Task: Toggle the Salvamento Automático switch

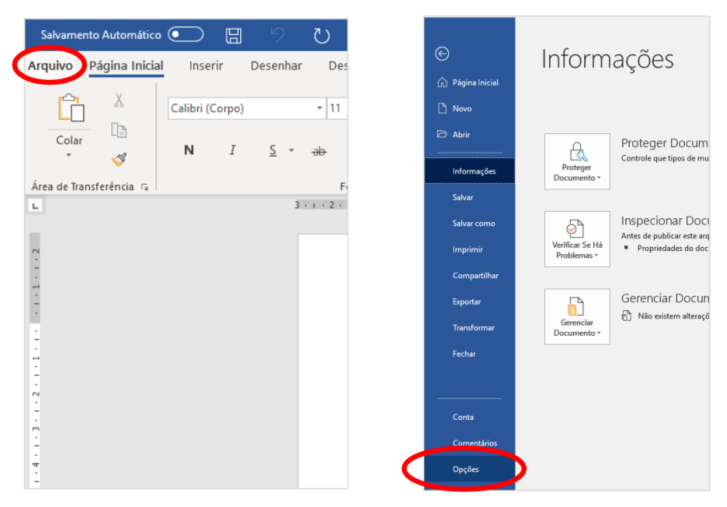Action: click(x=185, y=35)
